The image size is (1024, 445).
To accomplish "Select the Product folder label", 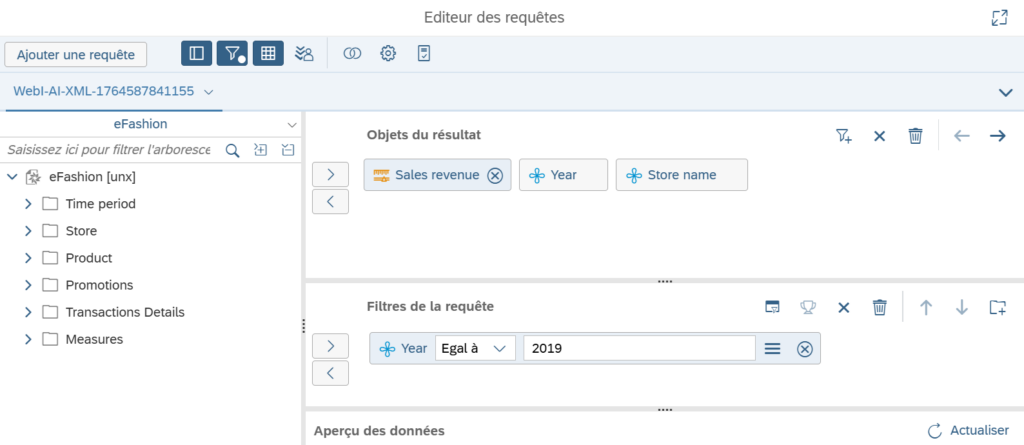I will pos(89,258).
